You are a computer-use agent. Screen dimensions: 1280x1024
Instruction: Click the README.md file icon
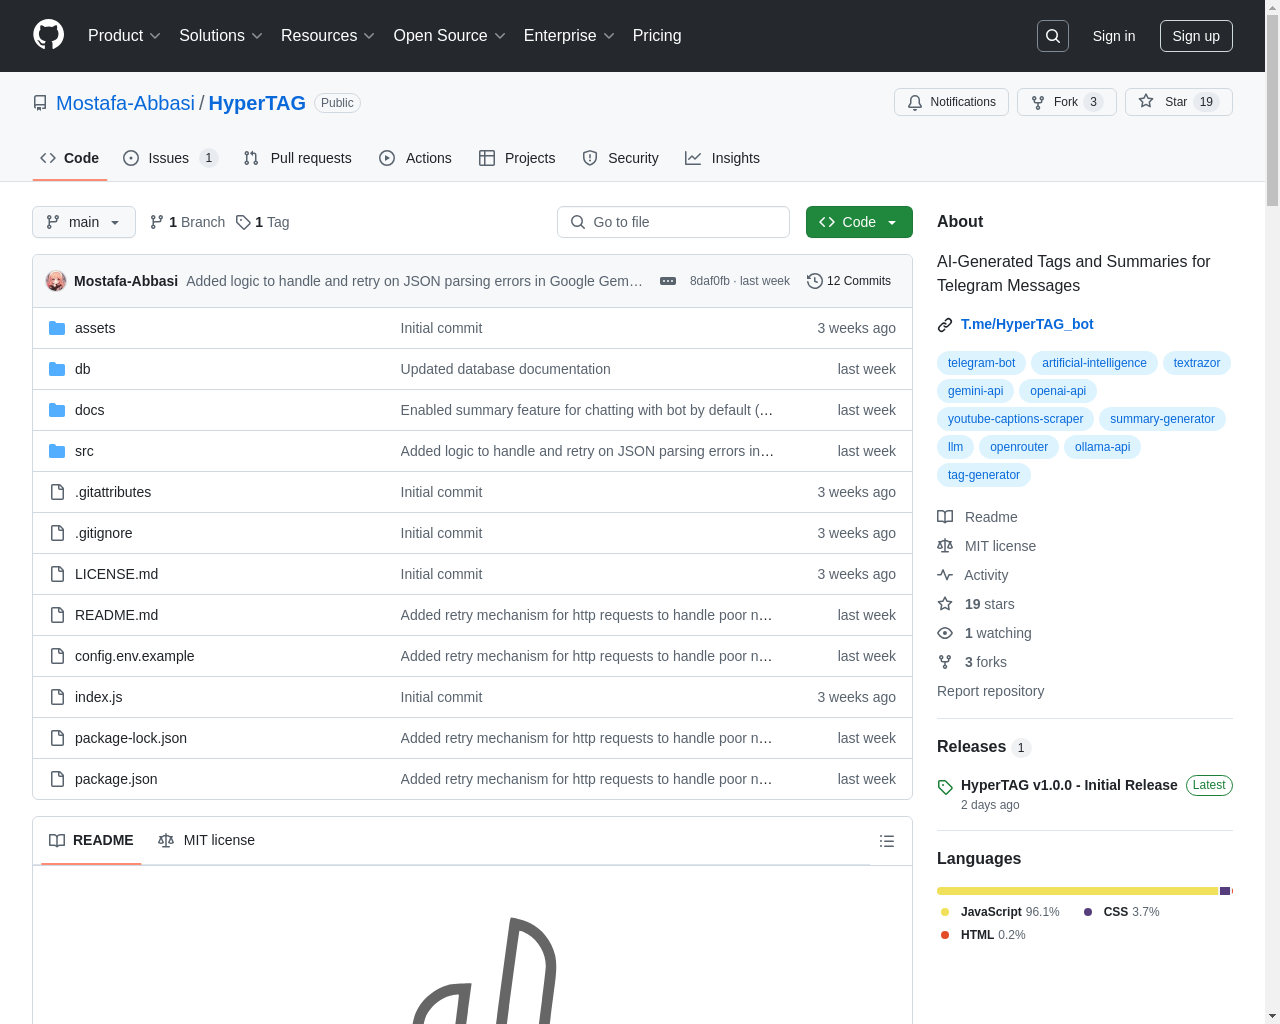57,615
